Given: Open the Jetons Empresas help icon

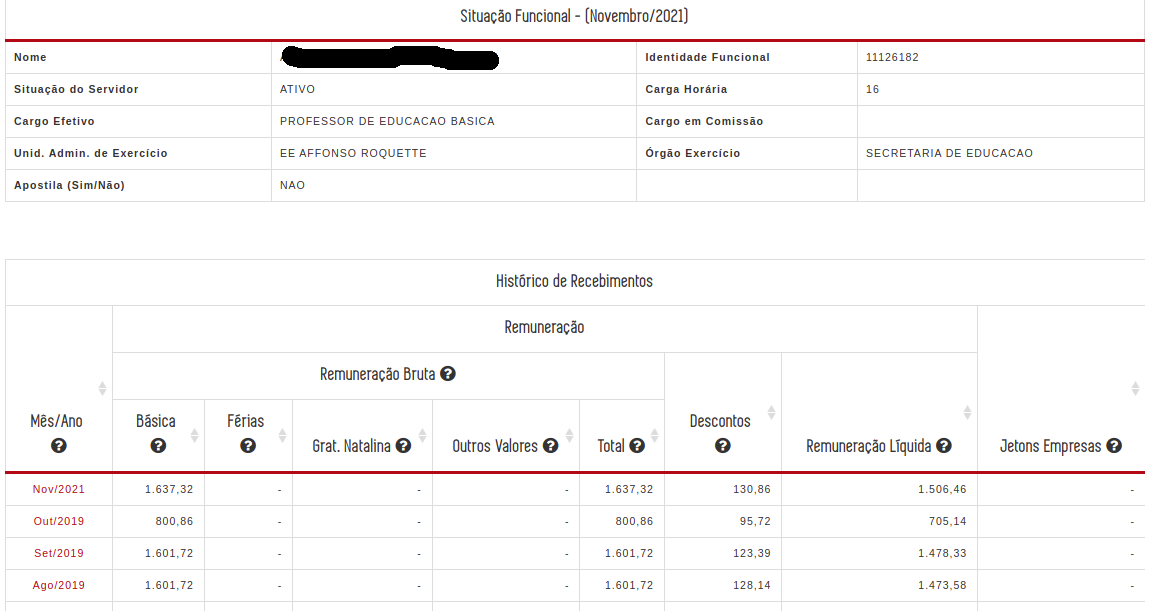Looking at the screenshot, I should point(1115,446).
